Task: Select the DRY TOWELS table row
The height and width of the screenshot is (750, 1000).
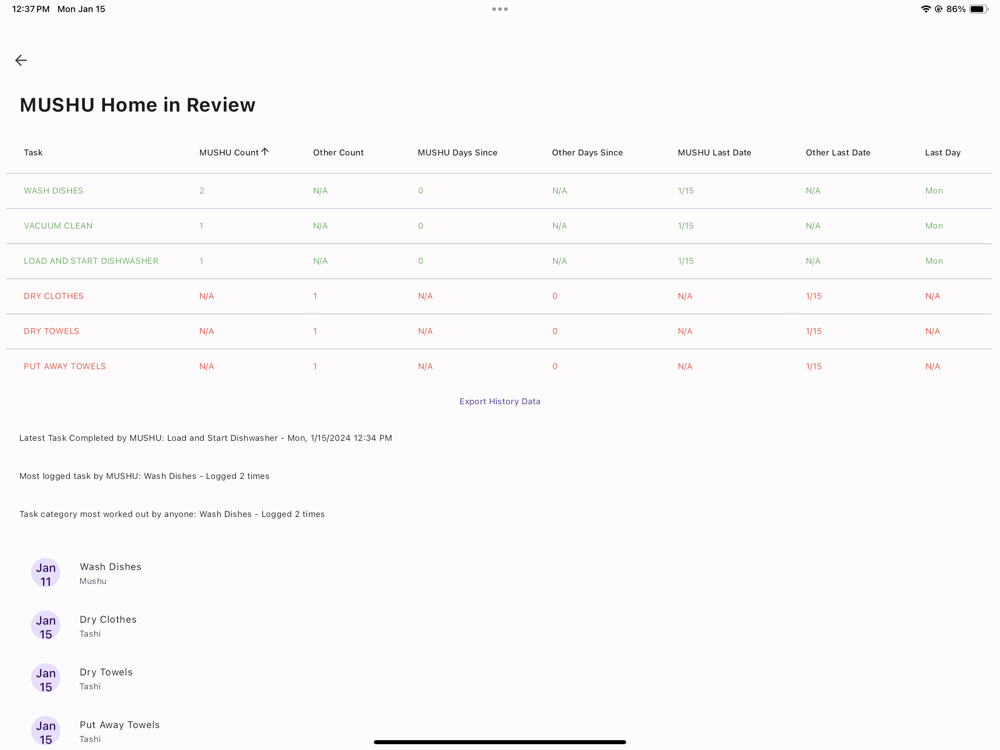Action: click(x=499, y=331)
